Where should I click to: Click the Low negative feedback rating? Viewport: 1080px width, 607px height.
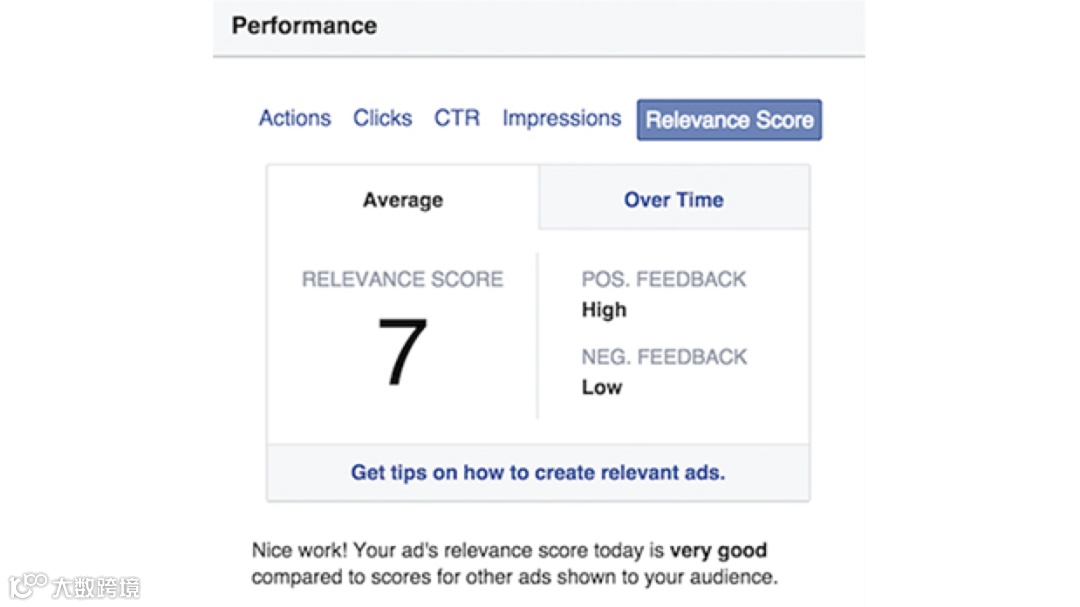(x=601, y=387)
